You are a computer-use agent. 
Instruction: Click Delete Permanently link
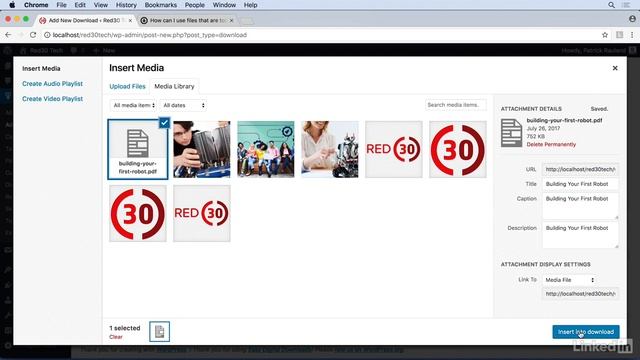coord(551,144)
